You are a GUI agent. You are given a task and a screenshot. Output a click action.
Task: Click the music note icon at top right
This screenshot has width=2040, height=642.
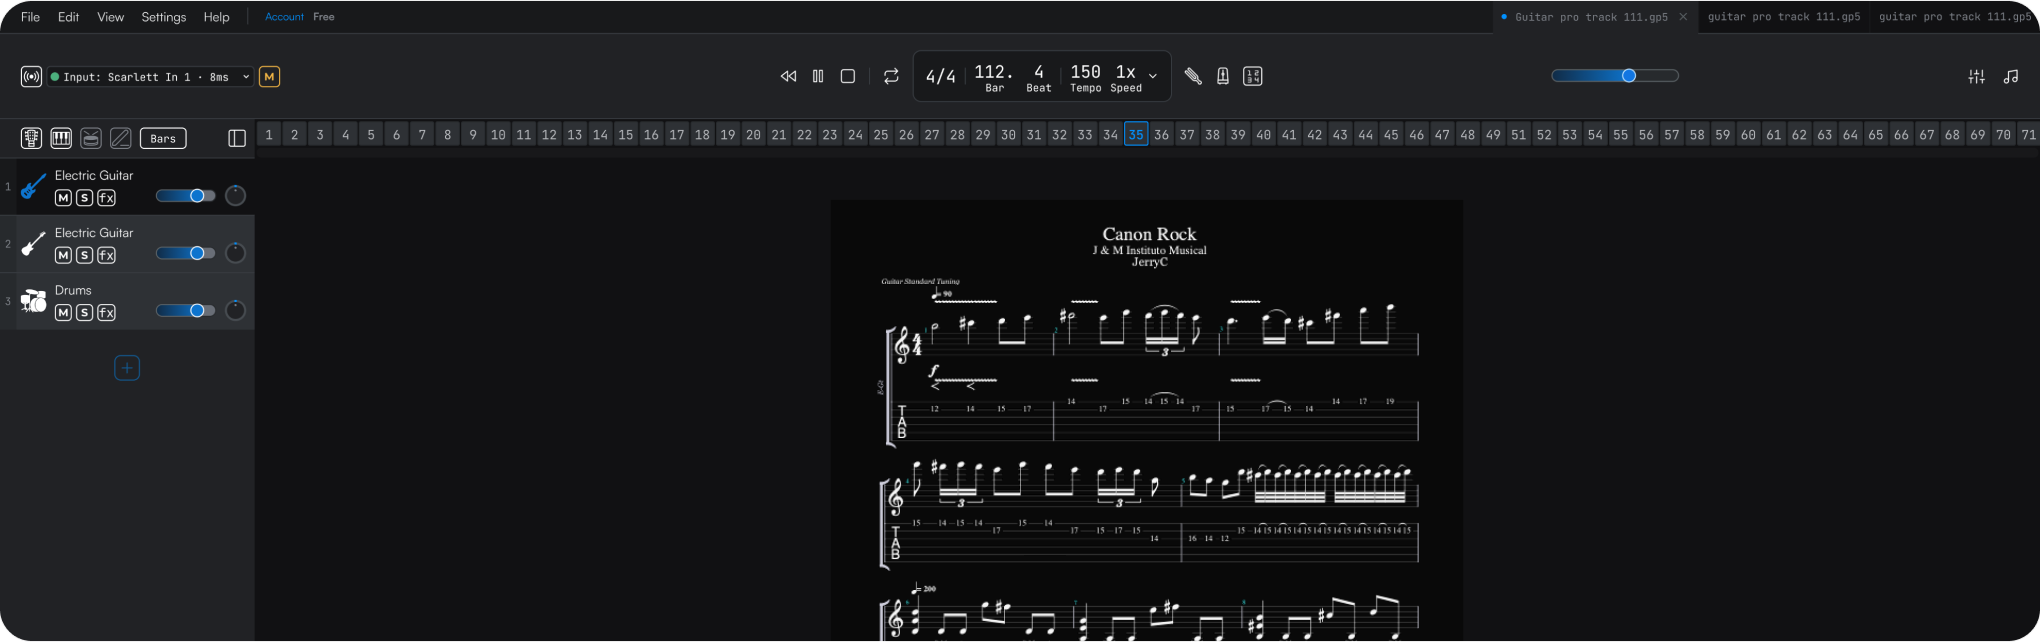[2011, 77]
